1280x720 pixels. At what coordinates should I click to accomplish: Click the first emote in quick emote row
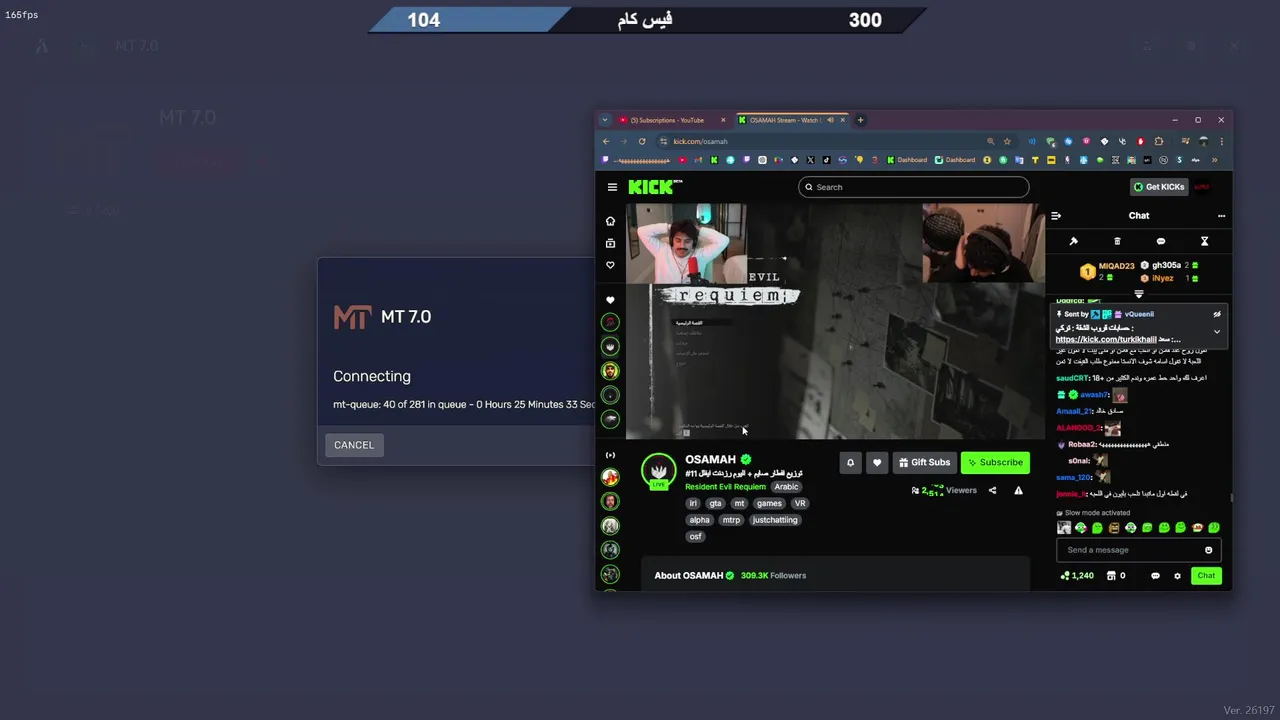1064,528
